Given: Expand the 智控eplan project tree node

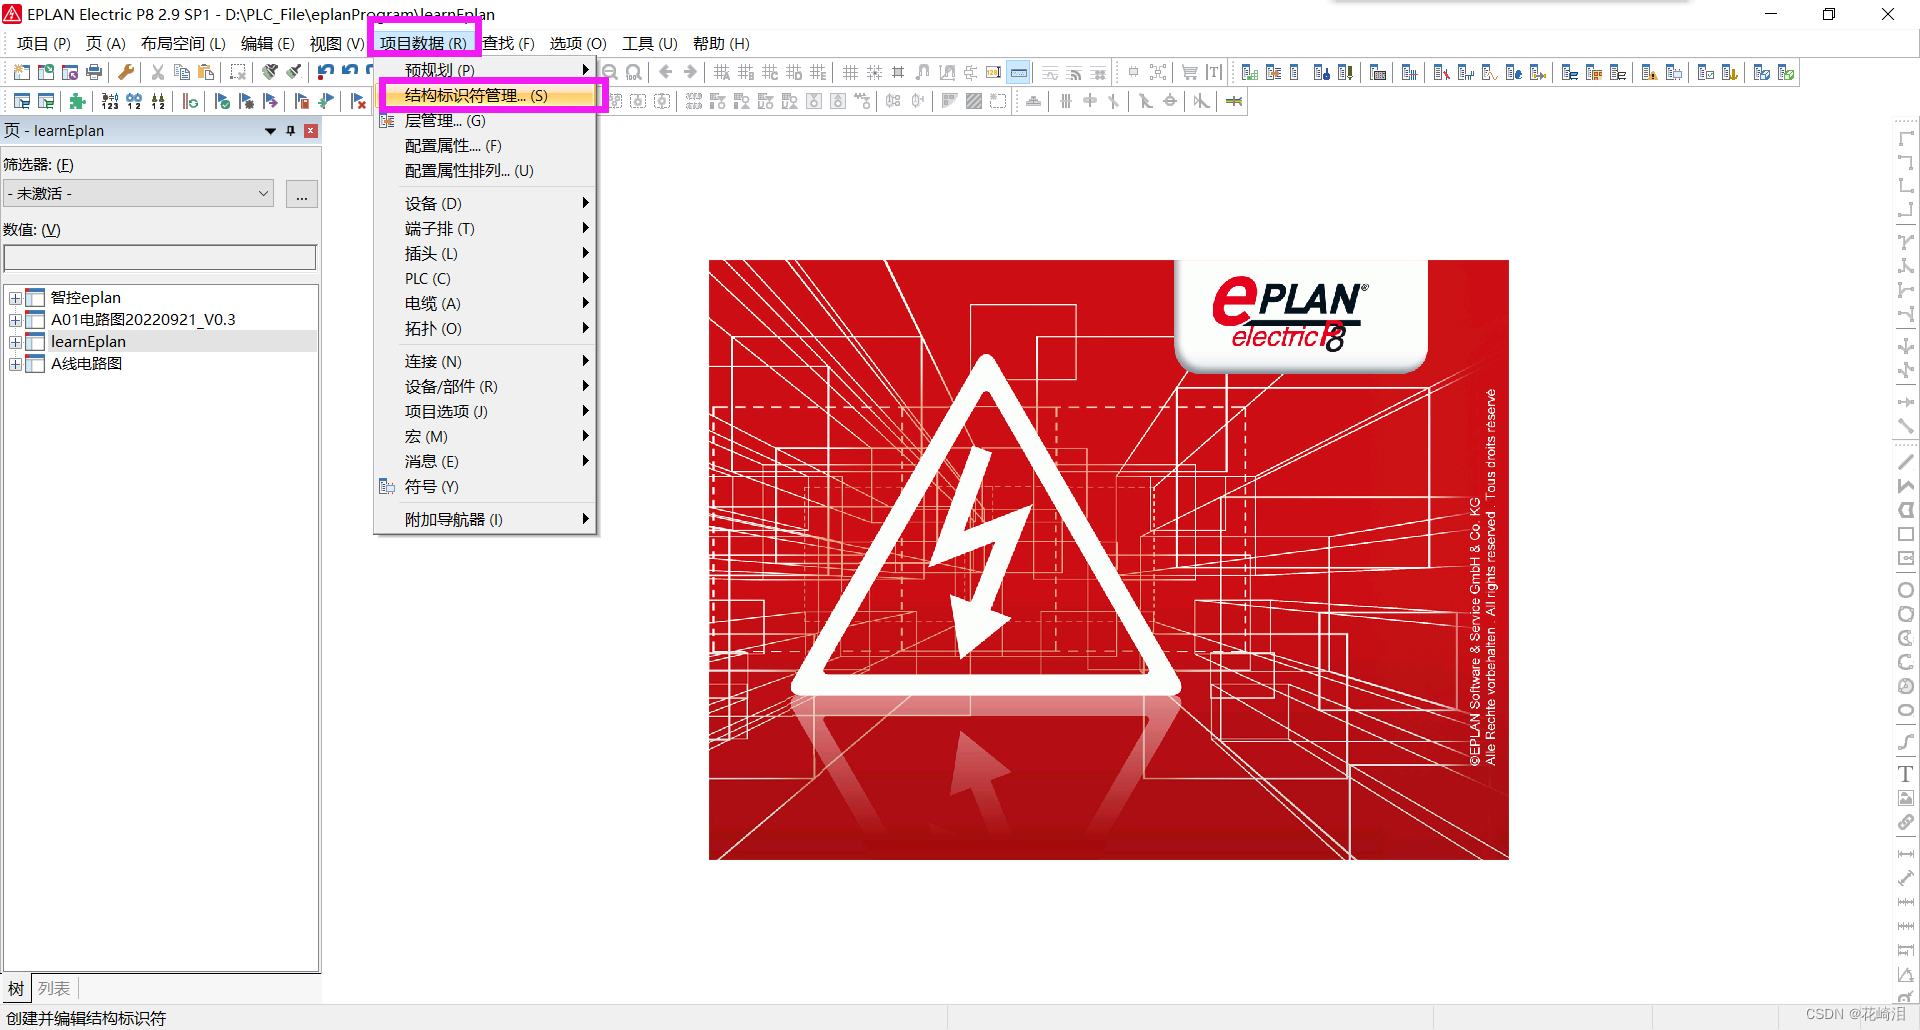Looking at the screenshot, I should click(x=15, y=298).
